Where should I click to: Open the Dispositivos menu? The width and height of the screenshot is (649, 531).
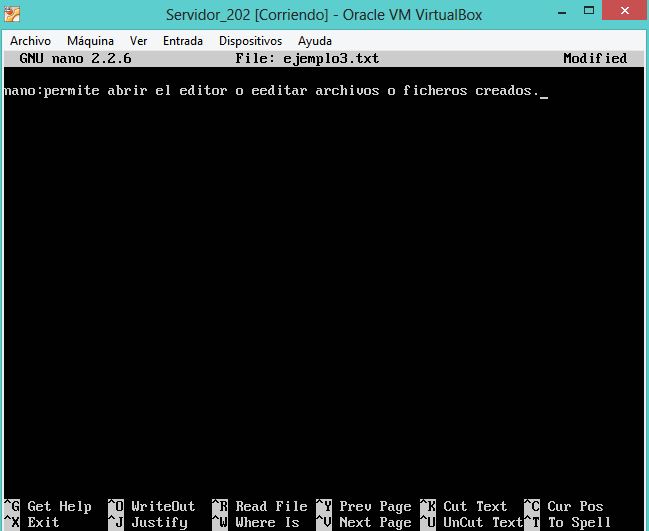tap(250, 41)
